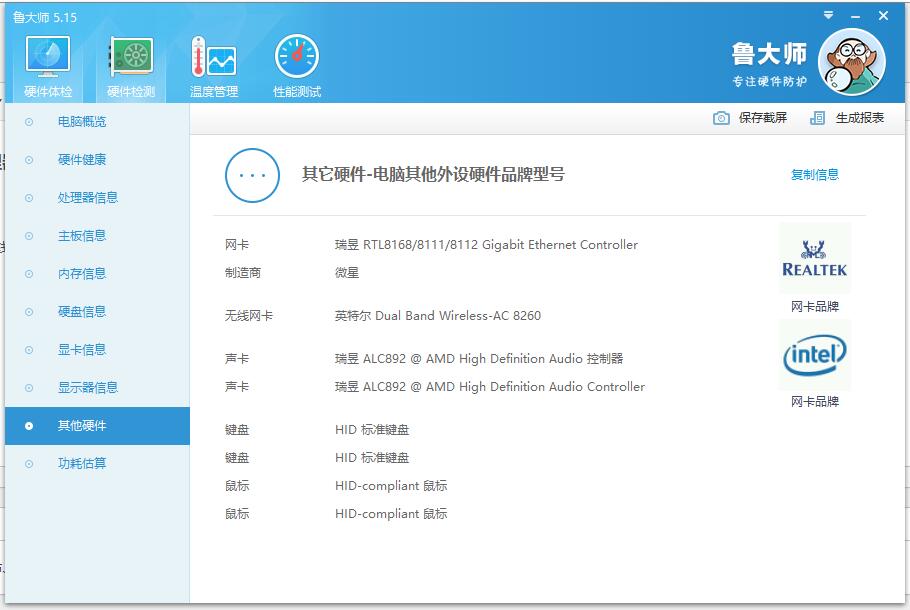Click ALC892 AMD High Definition Audio Controller text
910x610 pixels.
tap(490, 387)
